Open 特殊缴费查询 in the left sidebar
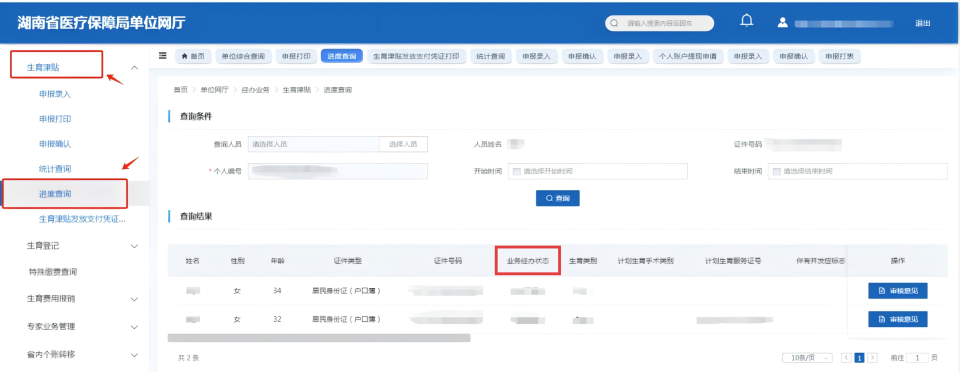Image resolution: width=960 pixels, height=372 pixels. [x=53, y=272]
